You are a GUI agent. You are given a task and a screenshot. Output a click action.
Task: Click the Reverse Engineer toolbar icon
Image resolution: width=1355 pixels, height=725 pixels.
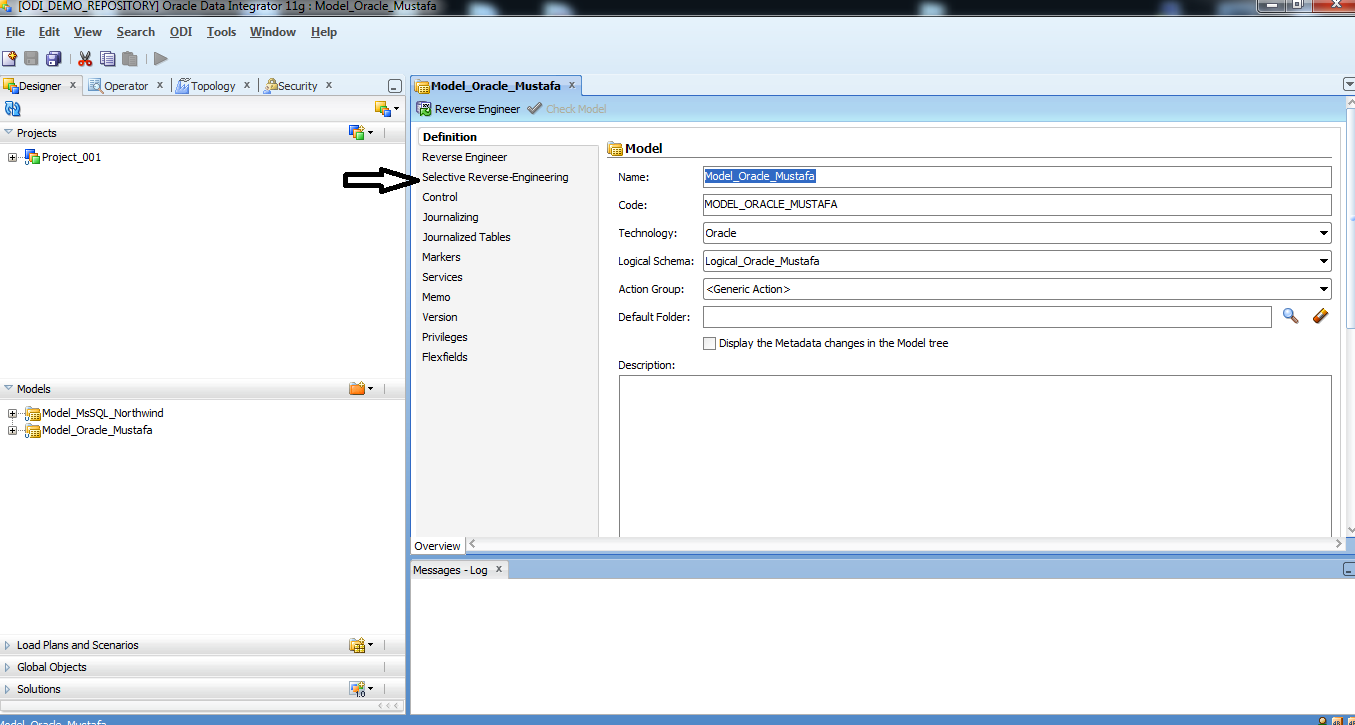pyautogui.click(x=424, y=108)
